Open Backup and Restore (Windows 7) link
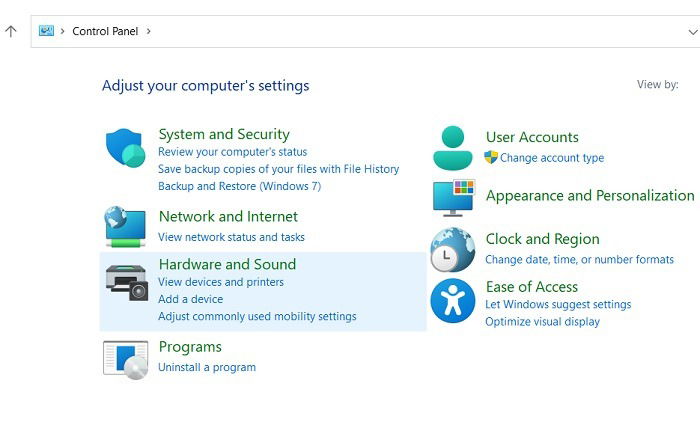The width and height of the screenshot is (700, 422). tap(240, 186)
